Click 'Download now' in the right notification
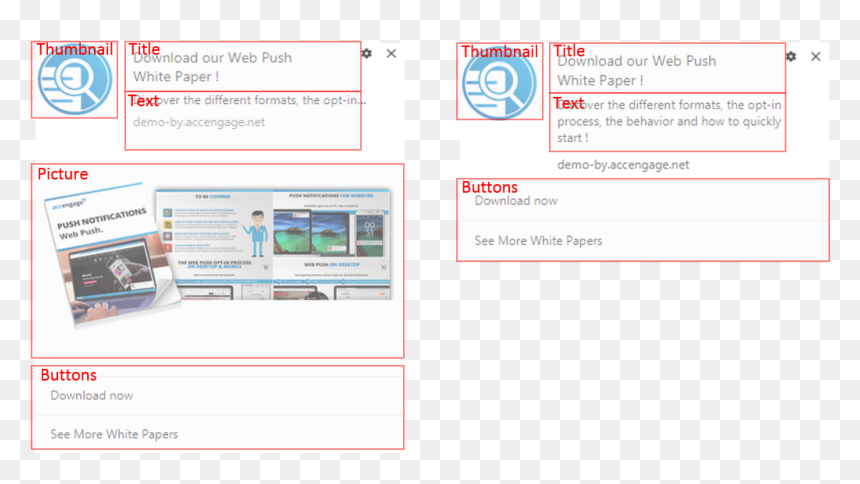 pyautogui.click(x=516, y=201)
